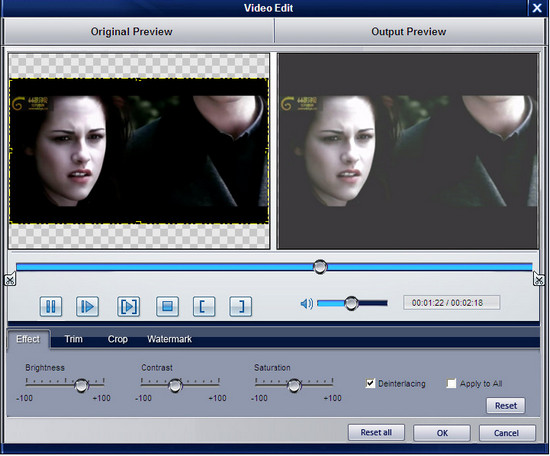Click the time display 00:01:22 / 00:02:18

451,303
